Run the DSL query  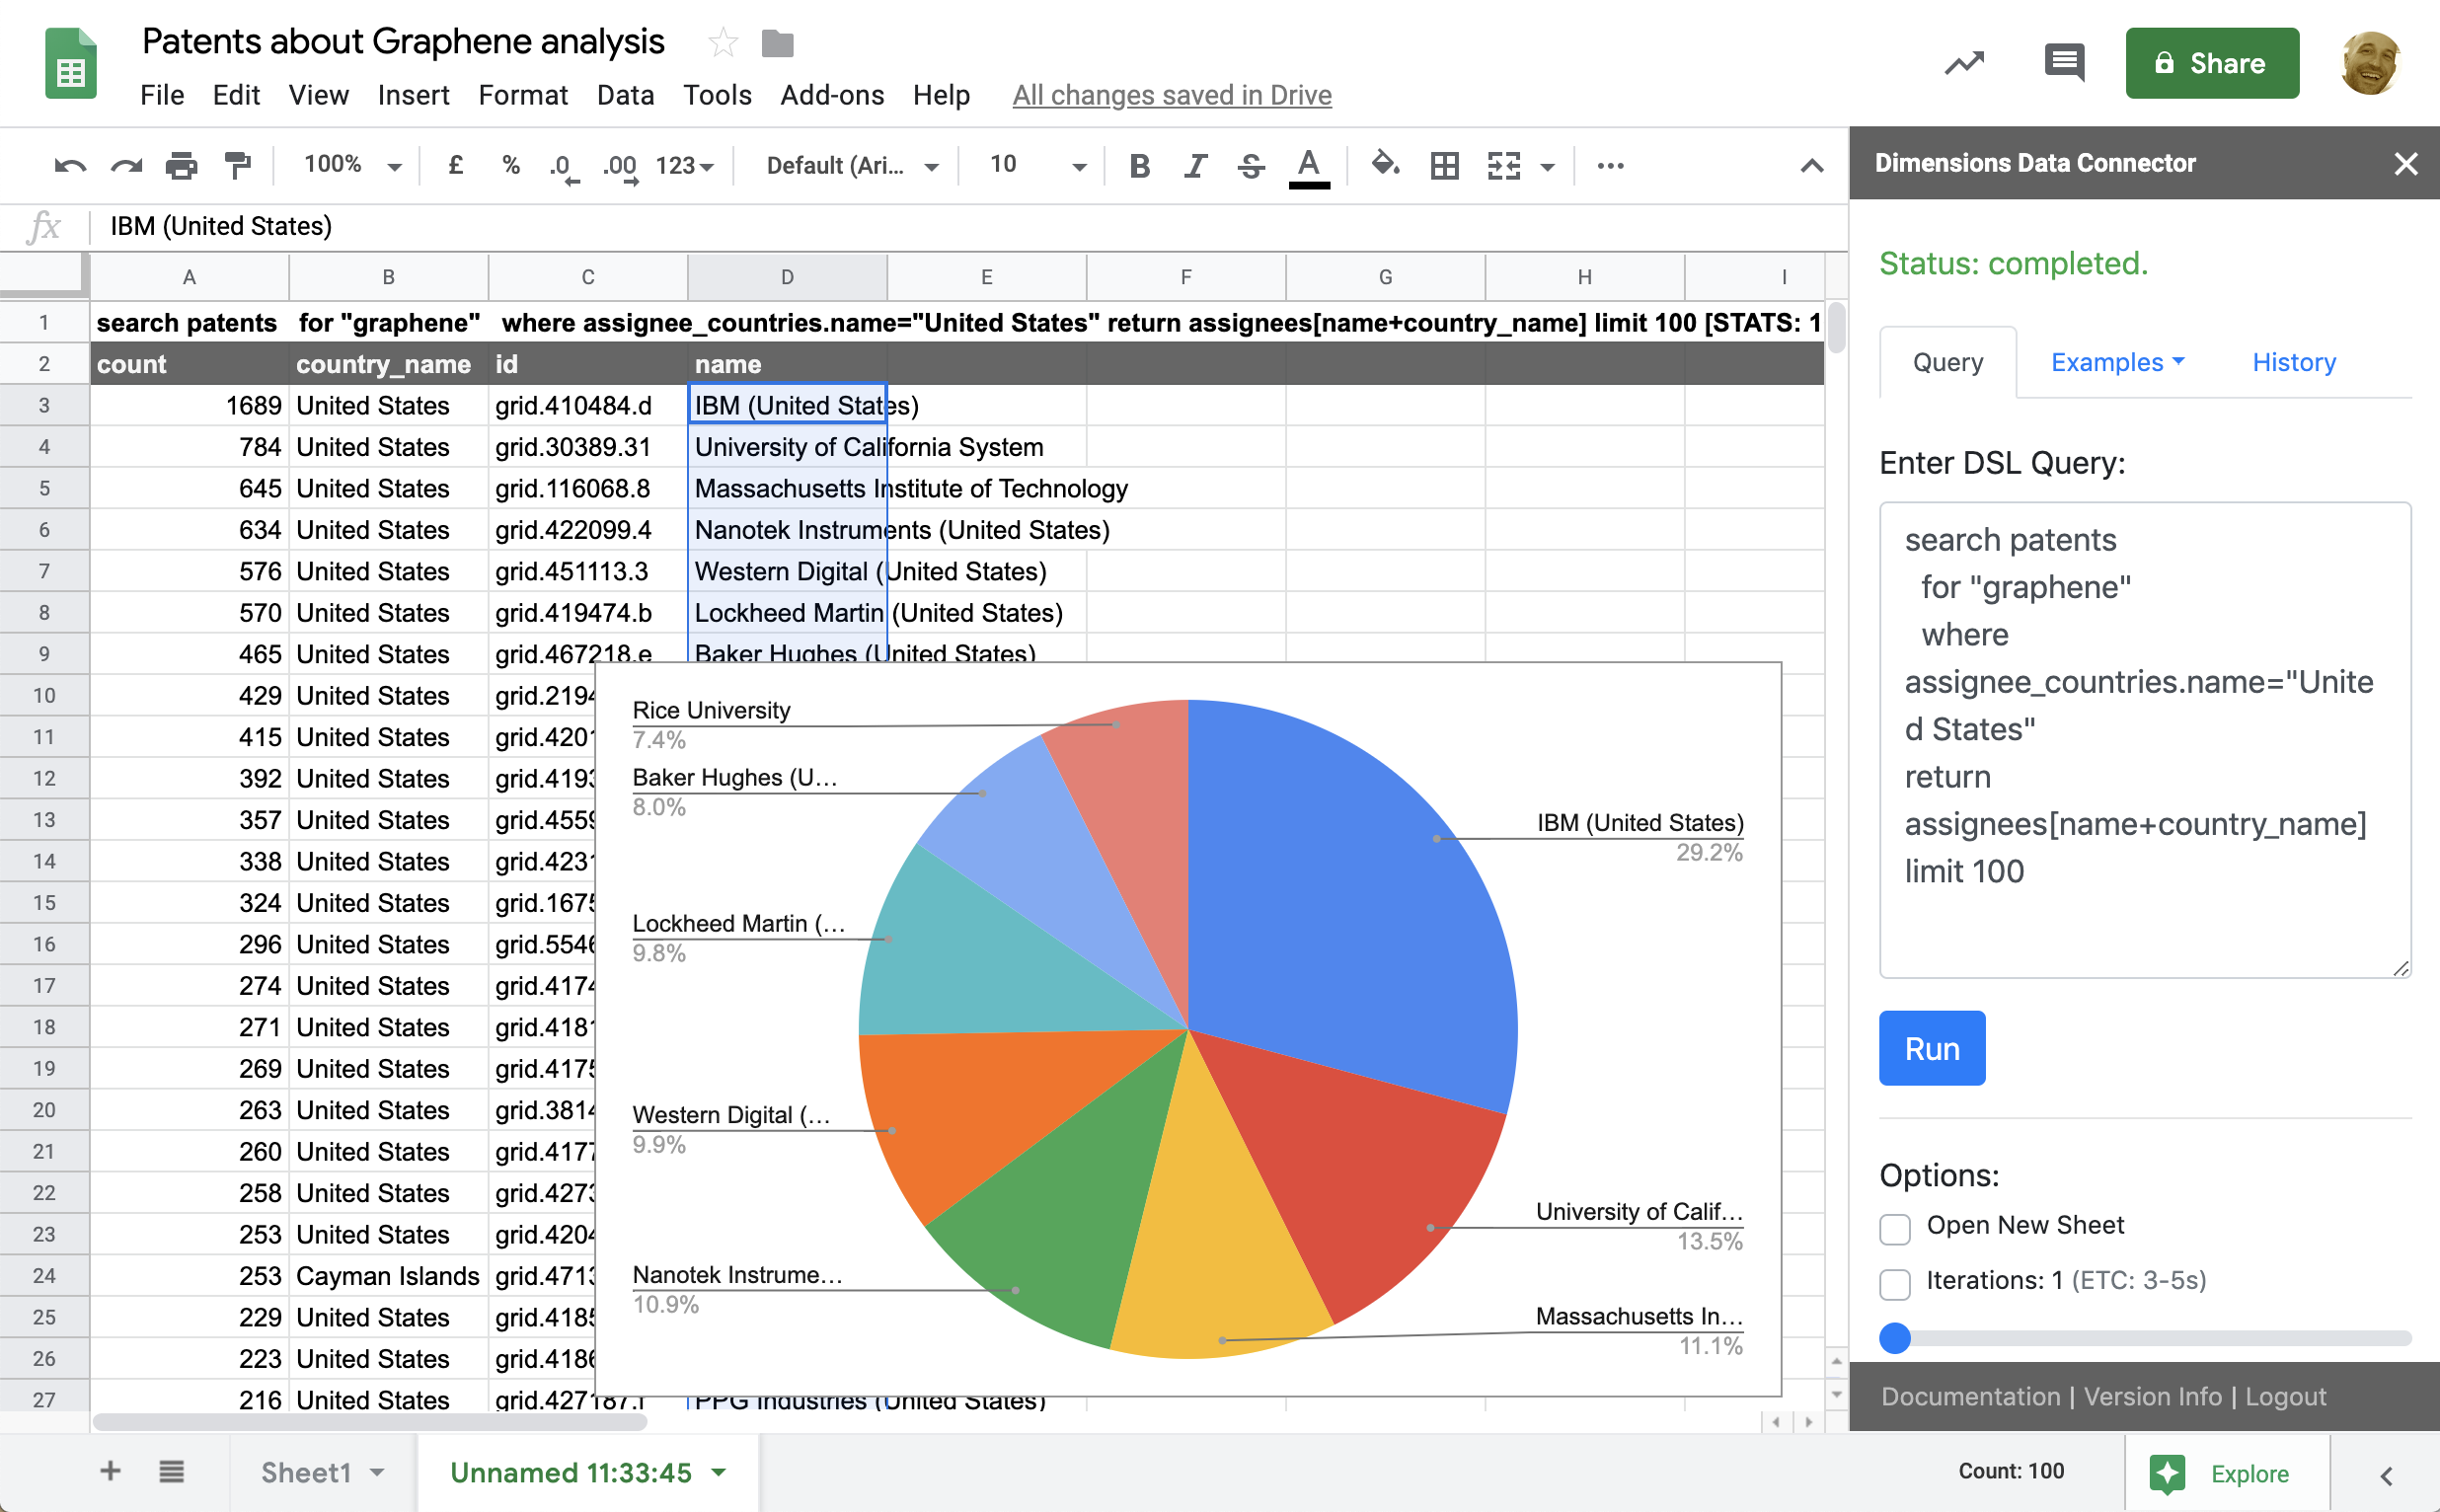click(x=1931, y=1048)
